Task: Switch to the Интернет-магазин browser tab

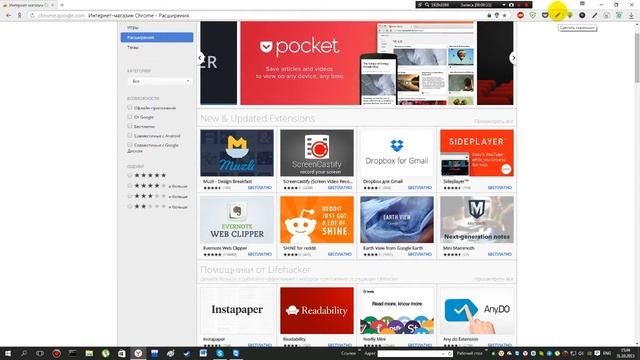Action: [x=28, y=5]
